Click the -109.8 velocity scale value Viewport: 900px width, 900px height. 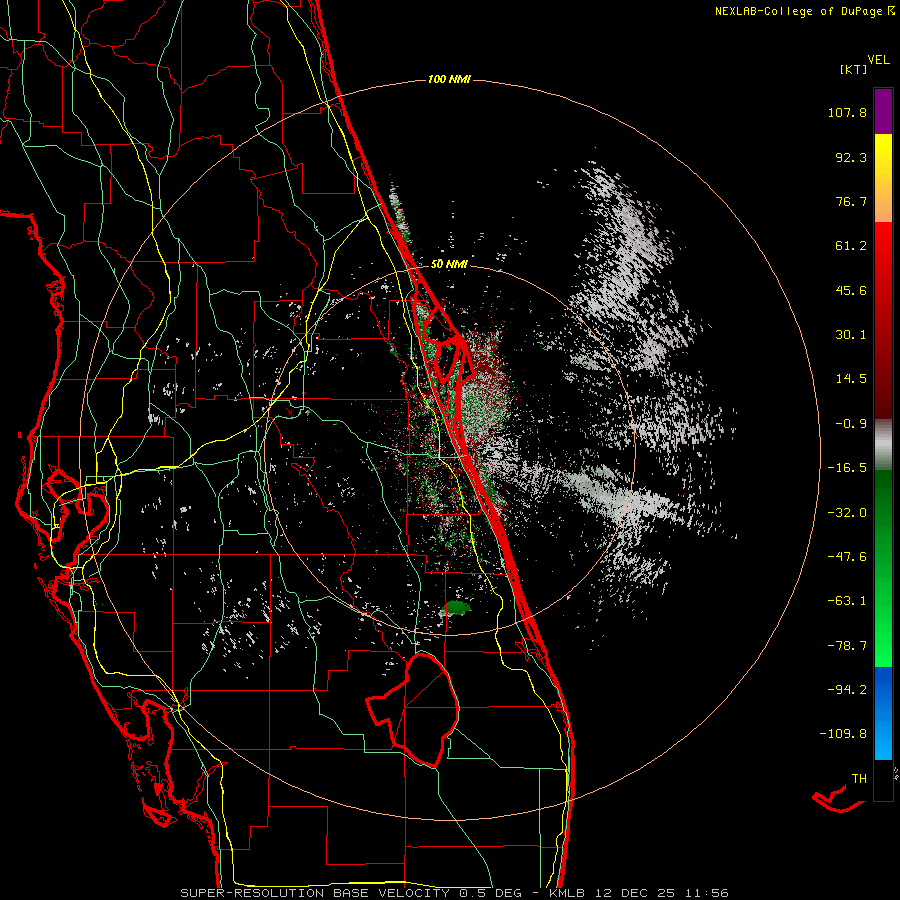click(843, 734)
